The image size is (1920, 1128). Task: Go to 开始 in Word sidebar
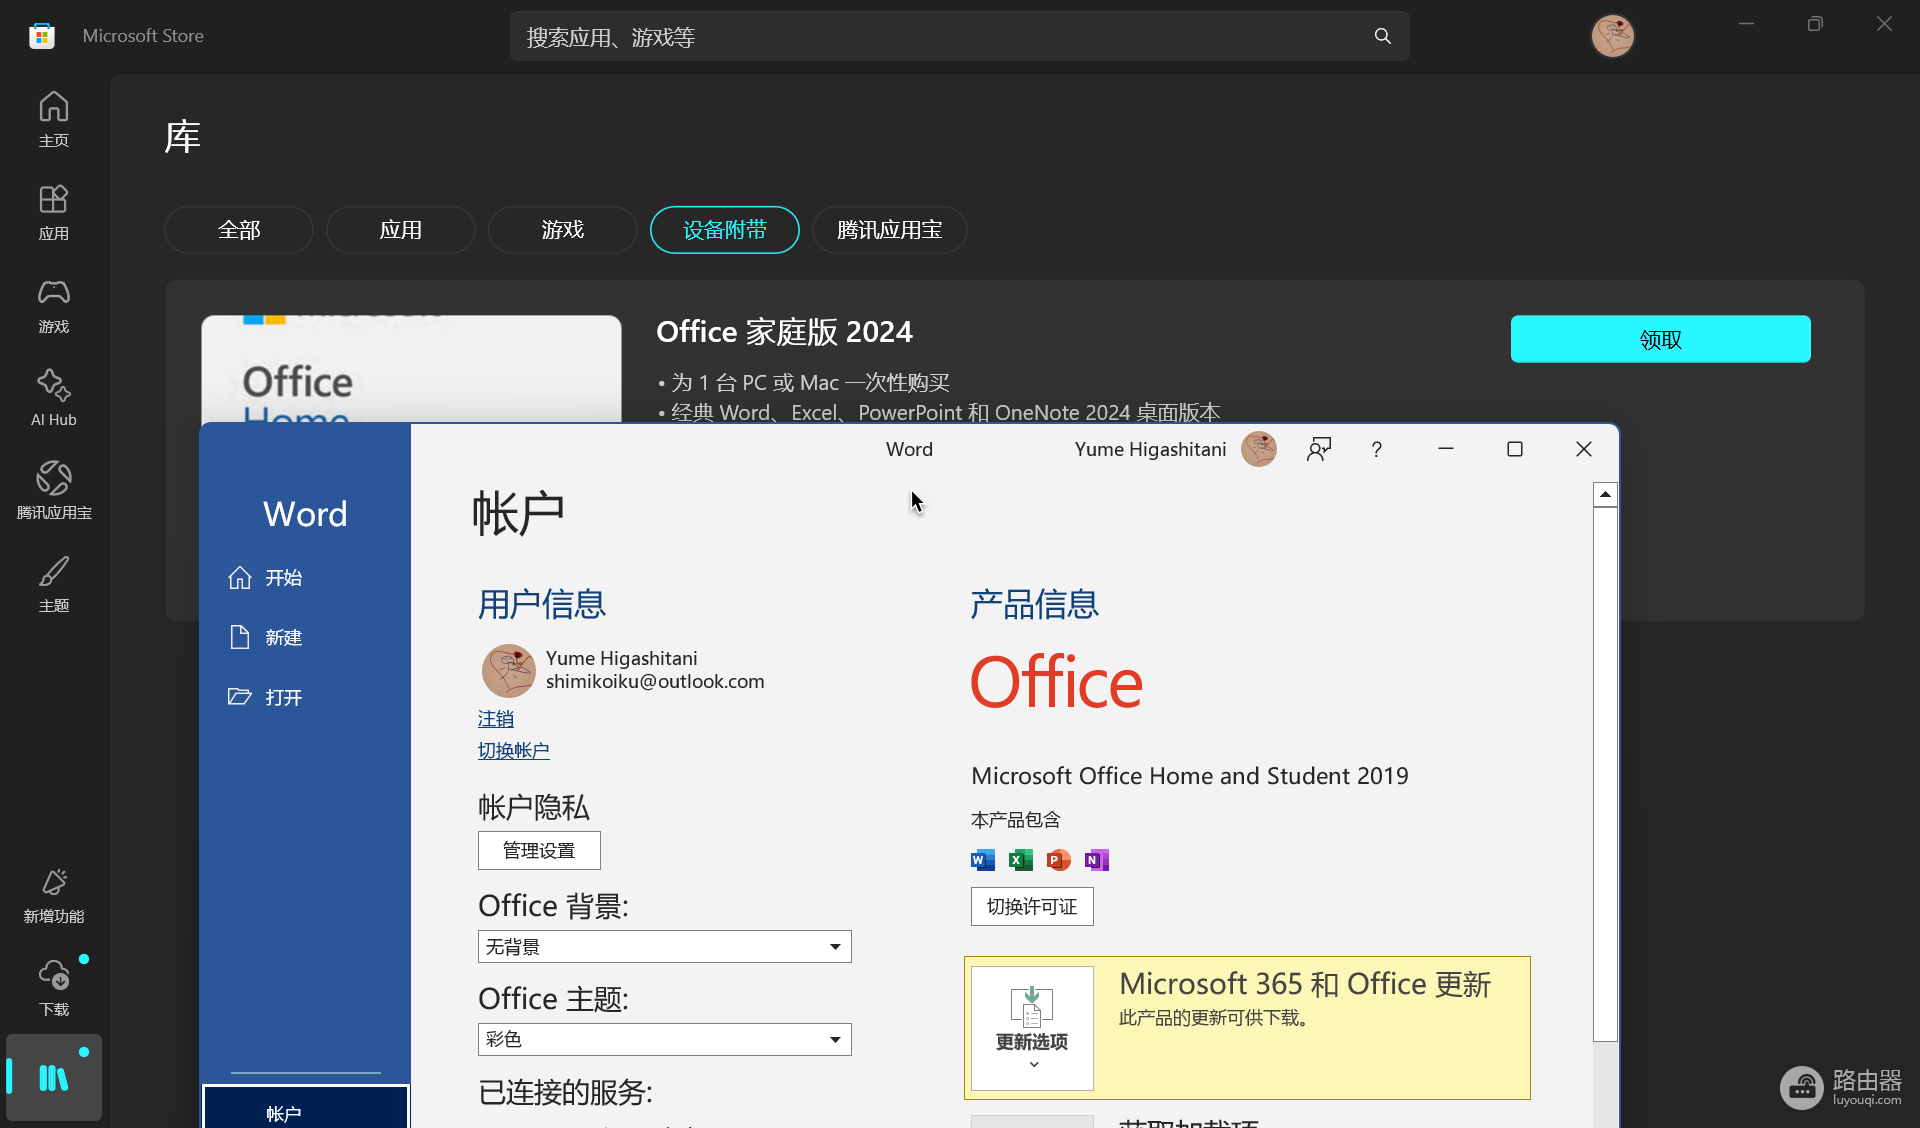(305, 578)
